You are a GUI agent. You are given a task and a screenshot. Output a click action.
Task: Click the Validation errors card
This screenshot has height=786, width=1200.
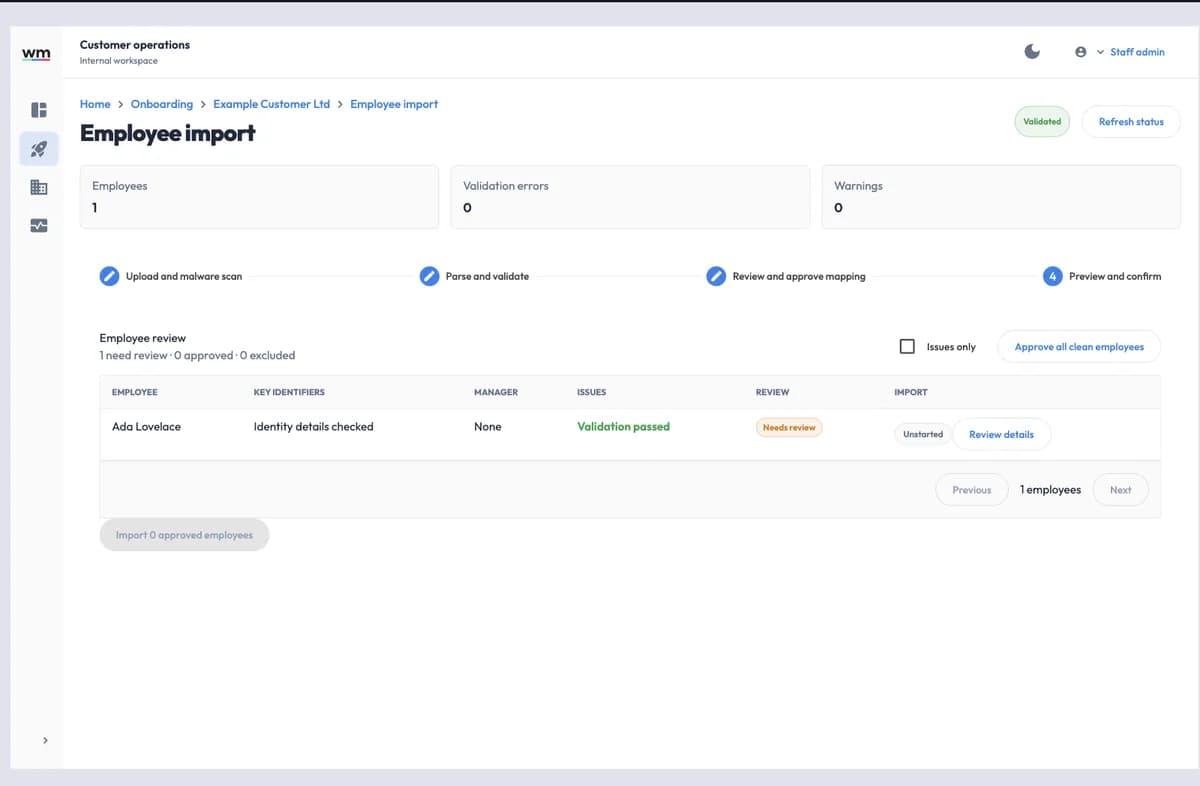[x=630, y=197]
